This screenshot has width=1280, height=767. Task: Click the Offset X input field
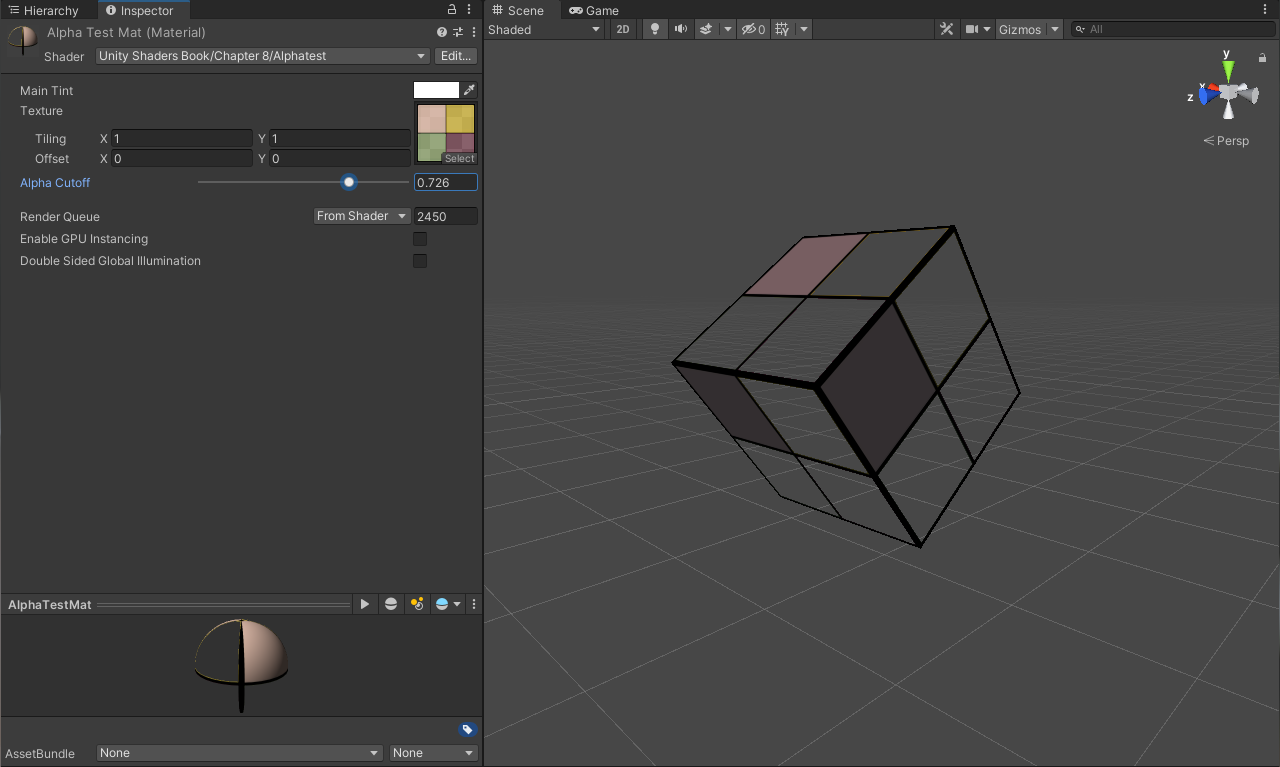click(x=182, y=159)
